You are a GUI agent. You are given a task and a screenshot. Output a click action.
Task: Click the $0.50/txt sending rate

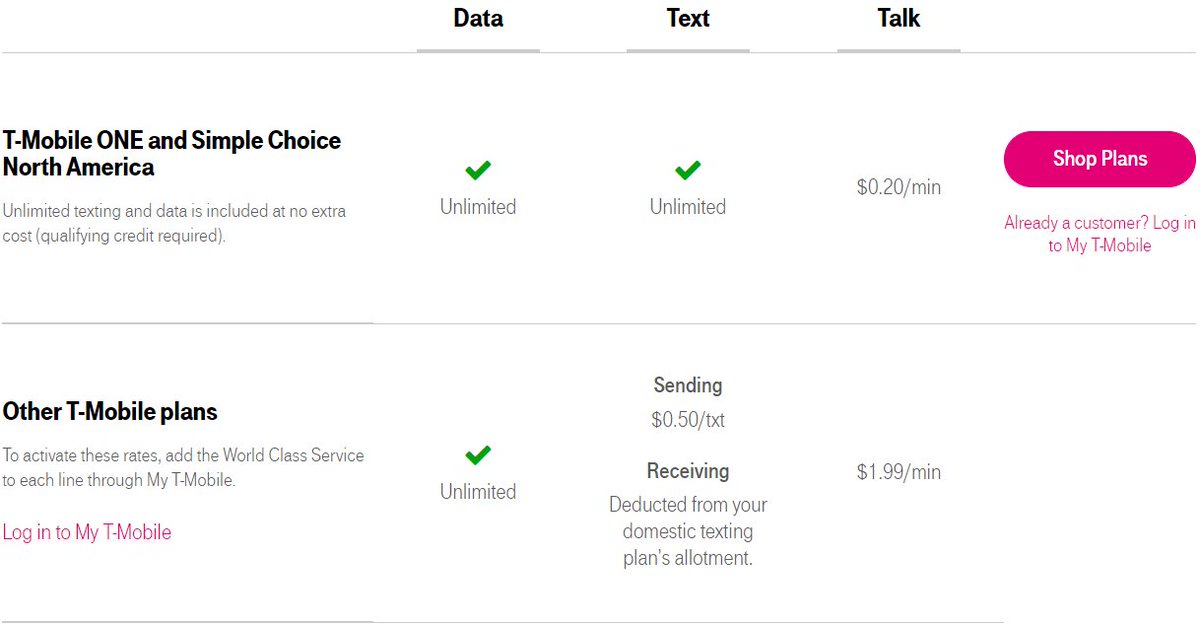coord(688,420)
